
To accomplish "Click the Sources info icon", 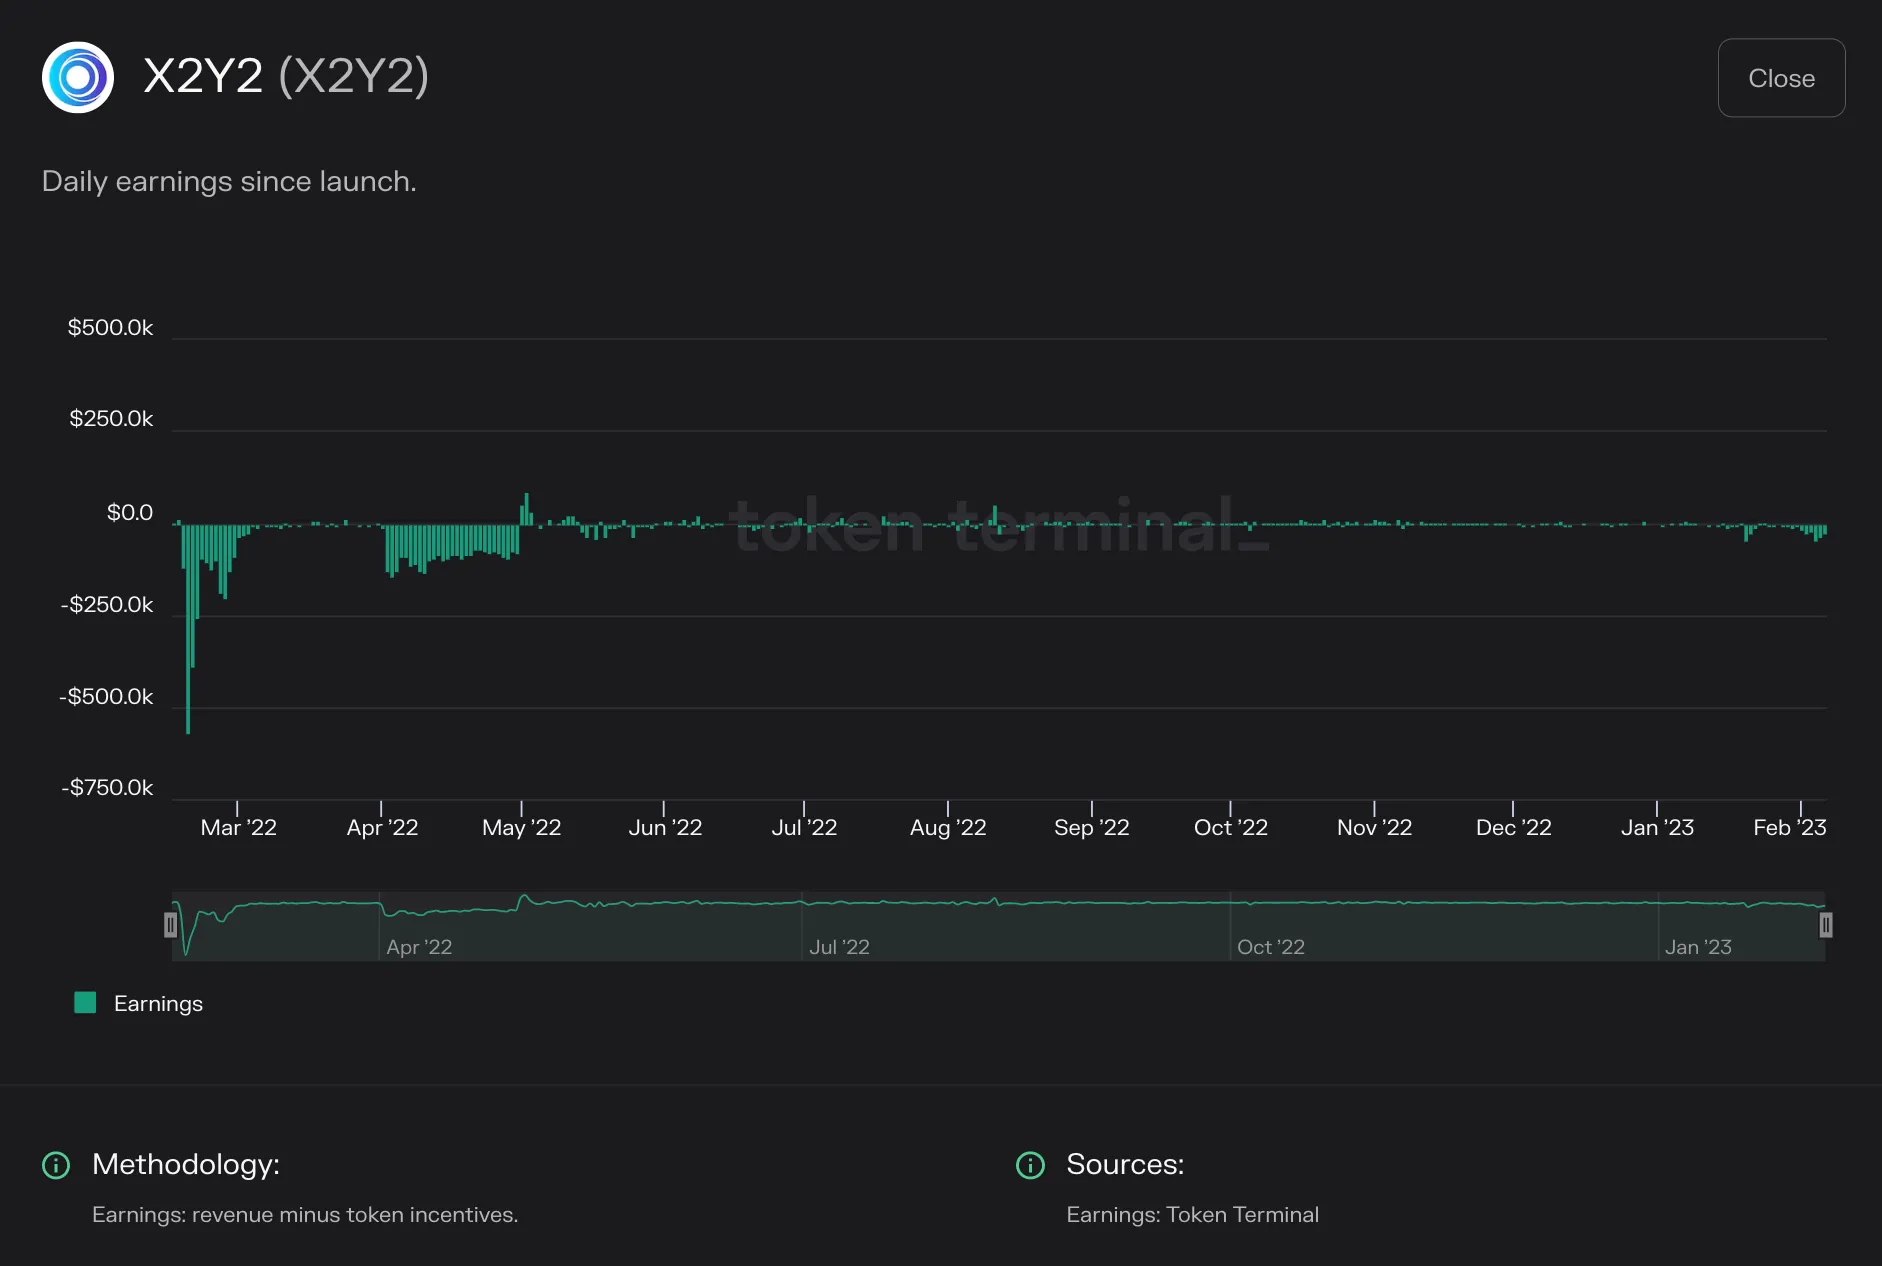I will coord(1030,1165).
